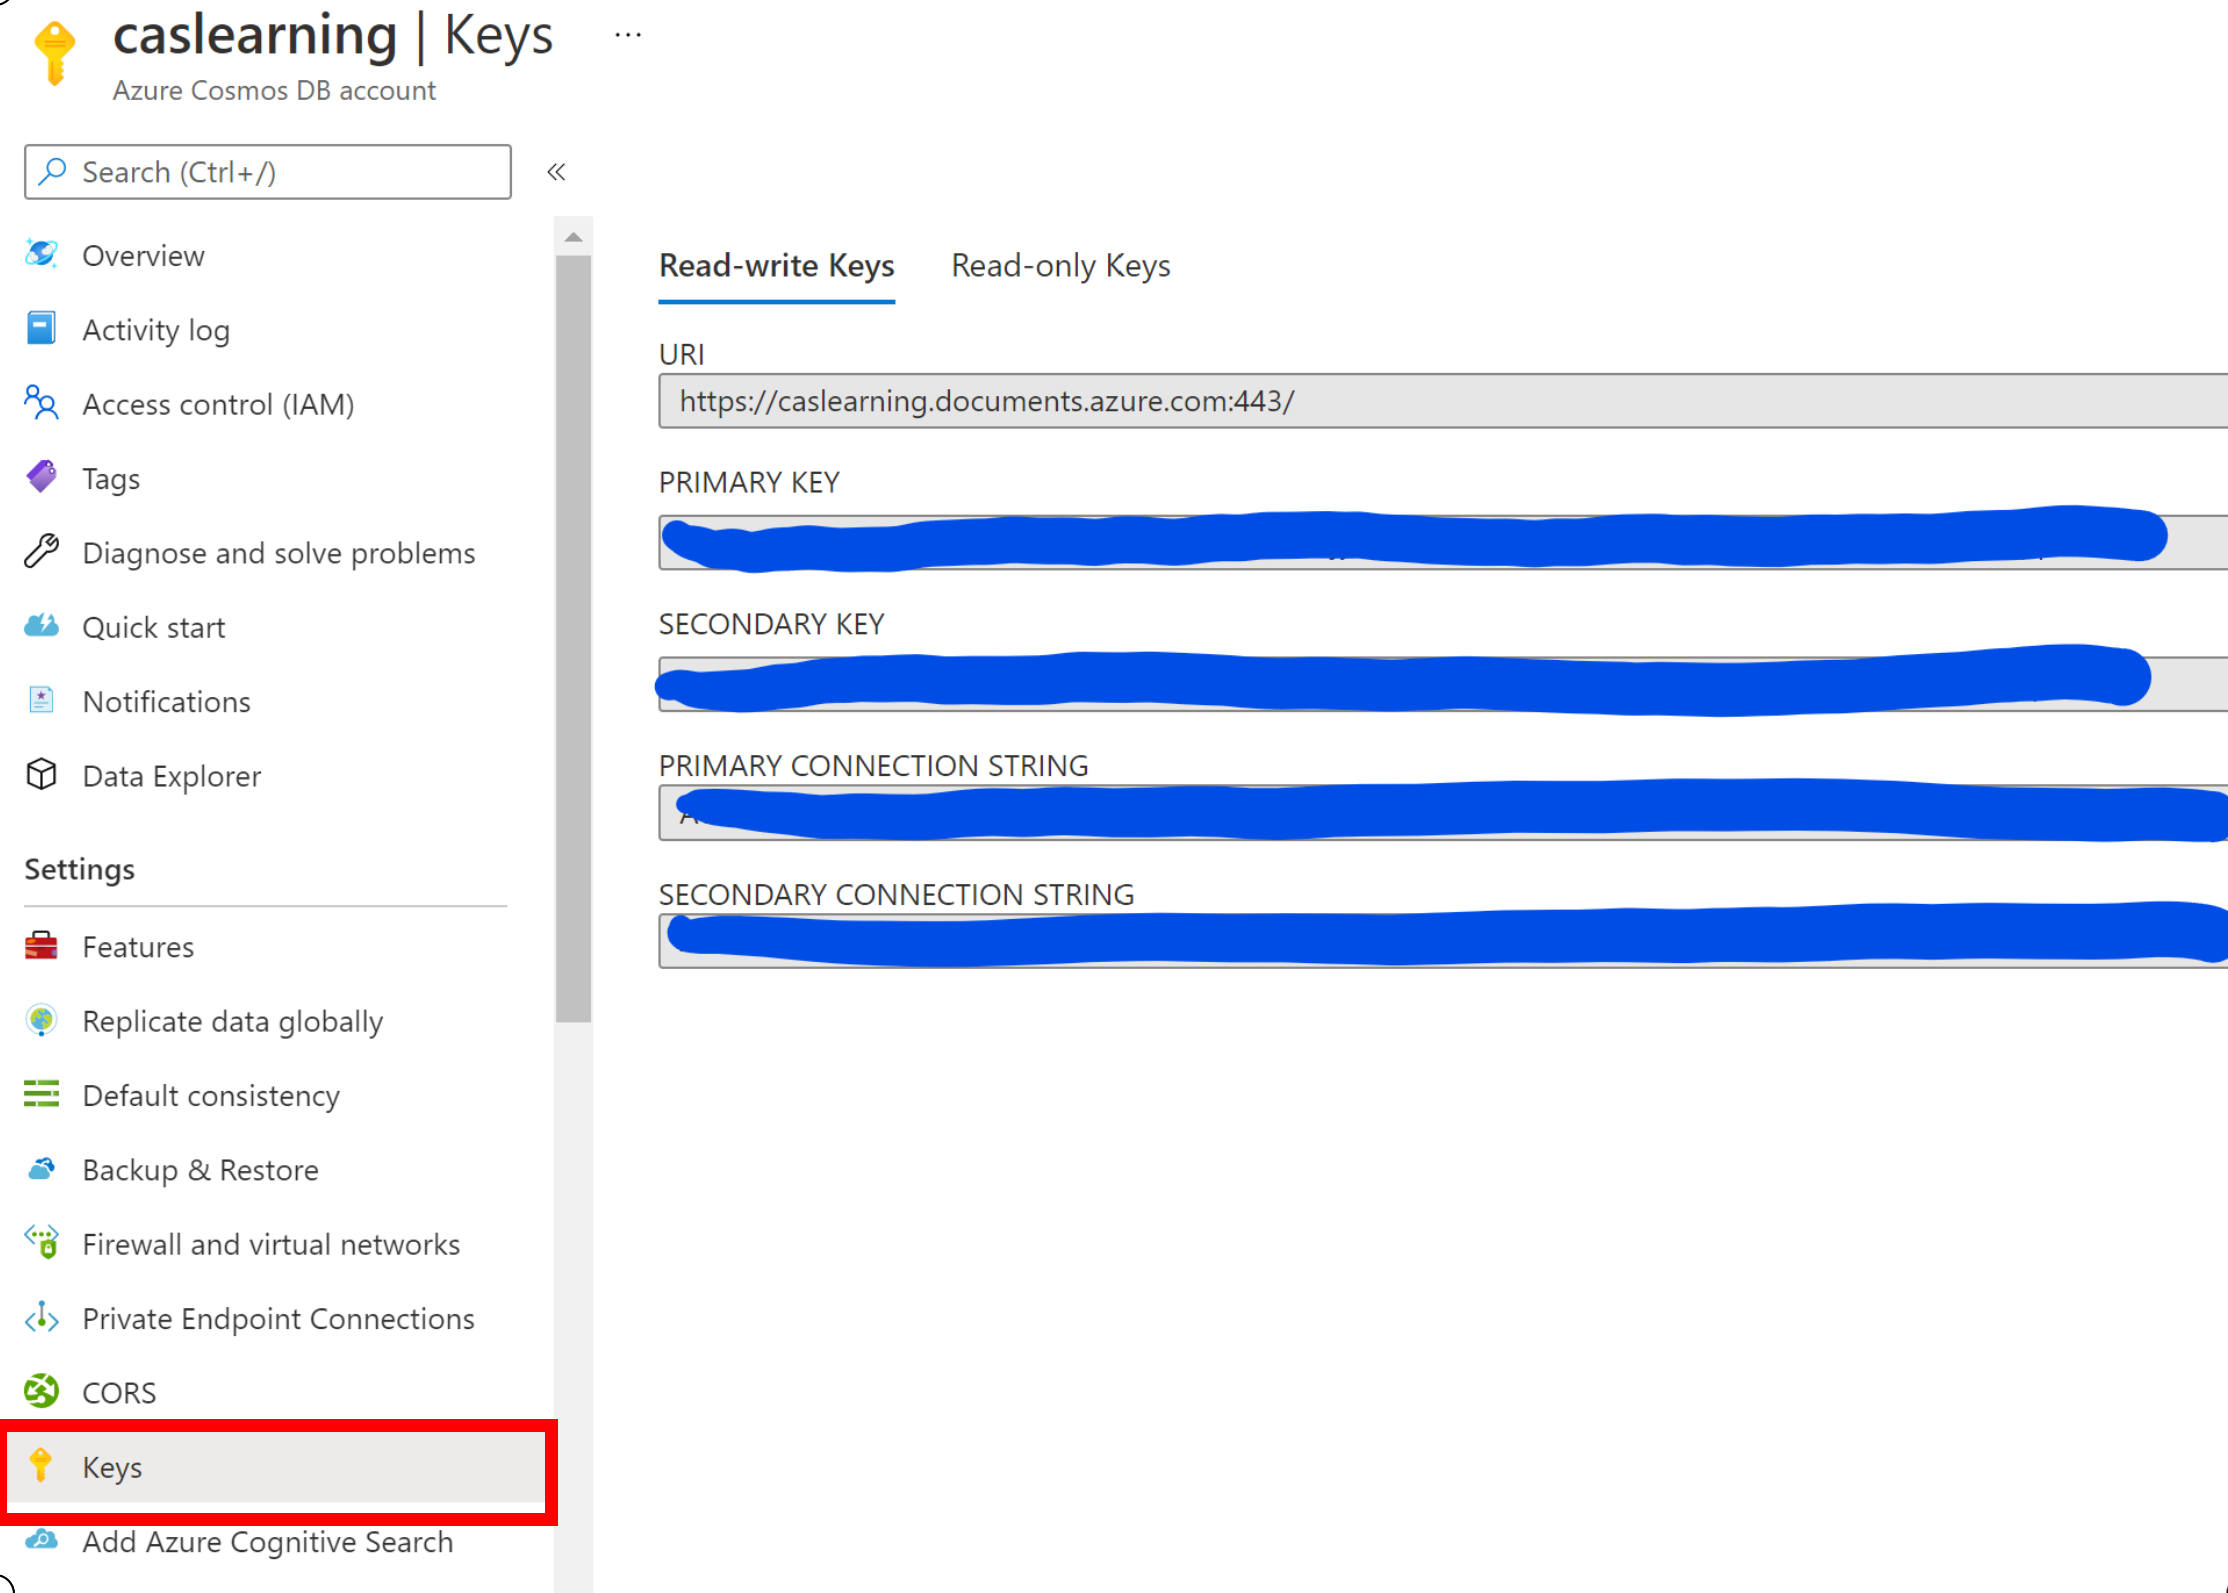Click the Secondary Connection String field
This screenshot has width=2228, height=1593.
point(1442,941)
